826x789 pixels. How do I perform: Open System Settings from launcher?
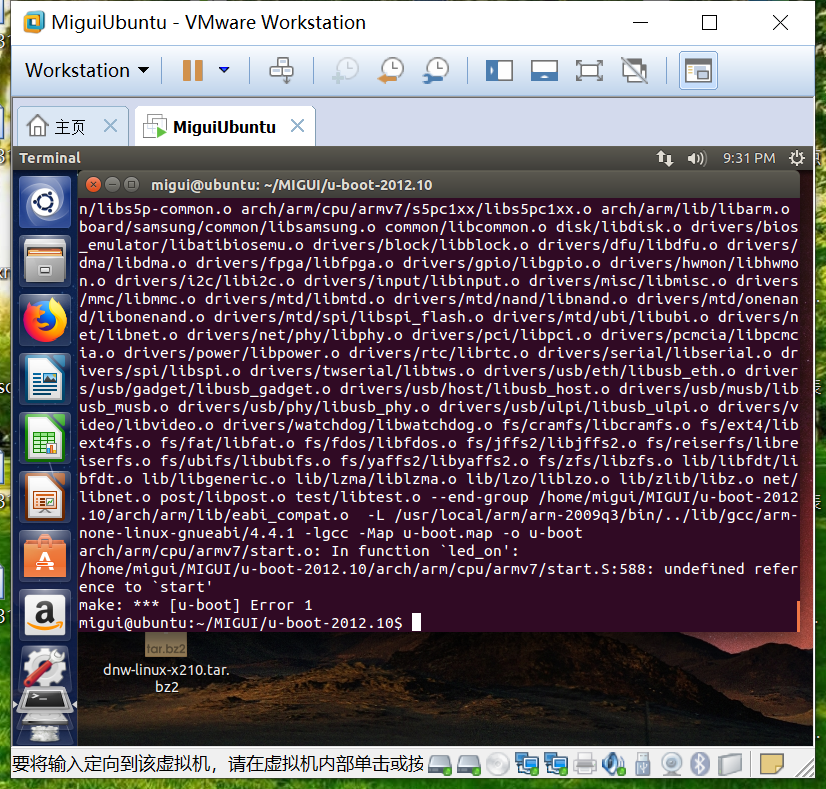click(45, 667)
